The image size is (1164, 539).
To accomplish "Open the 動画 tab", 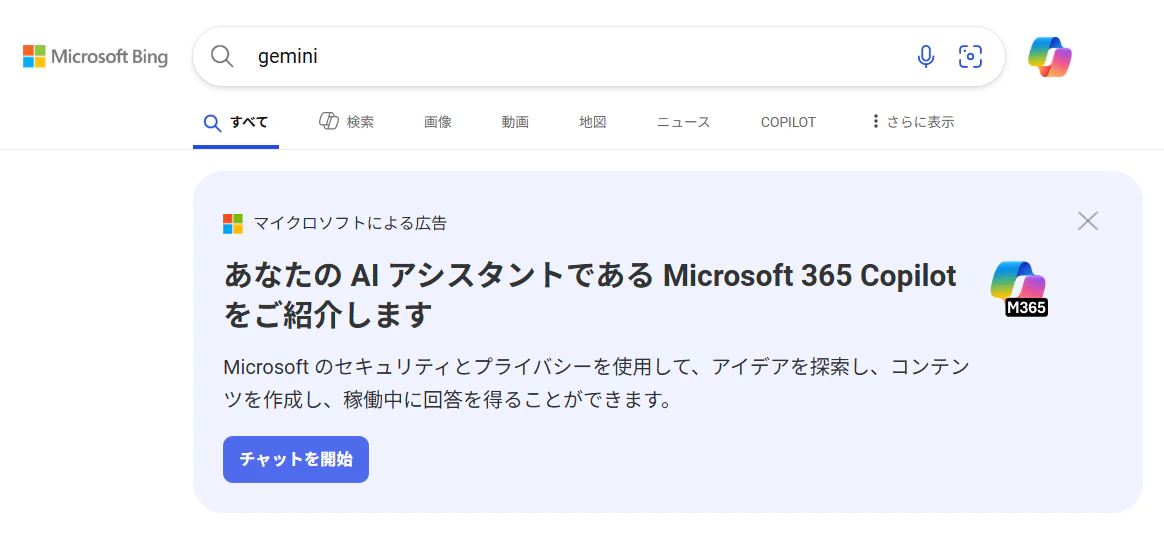I will tap(515, 122).
